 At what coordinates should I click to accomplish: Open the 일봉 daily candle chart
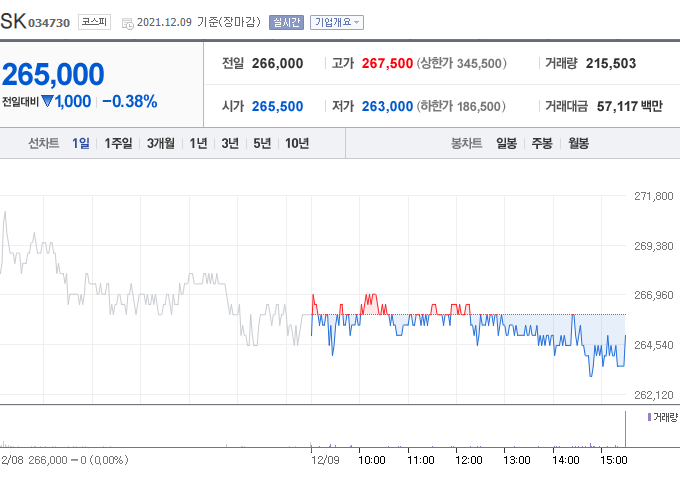pos(507,143)
